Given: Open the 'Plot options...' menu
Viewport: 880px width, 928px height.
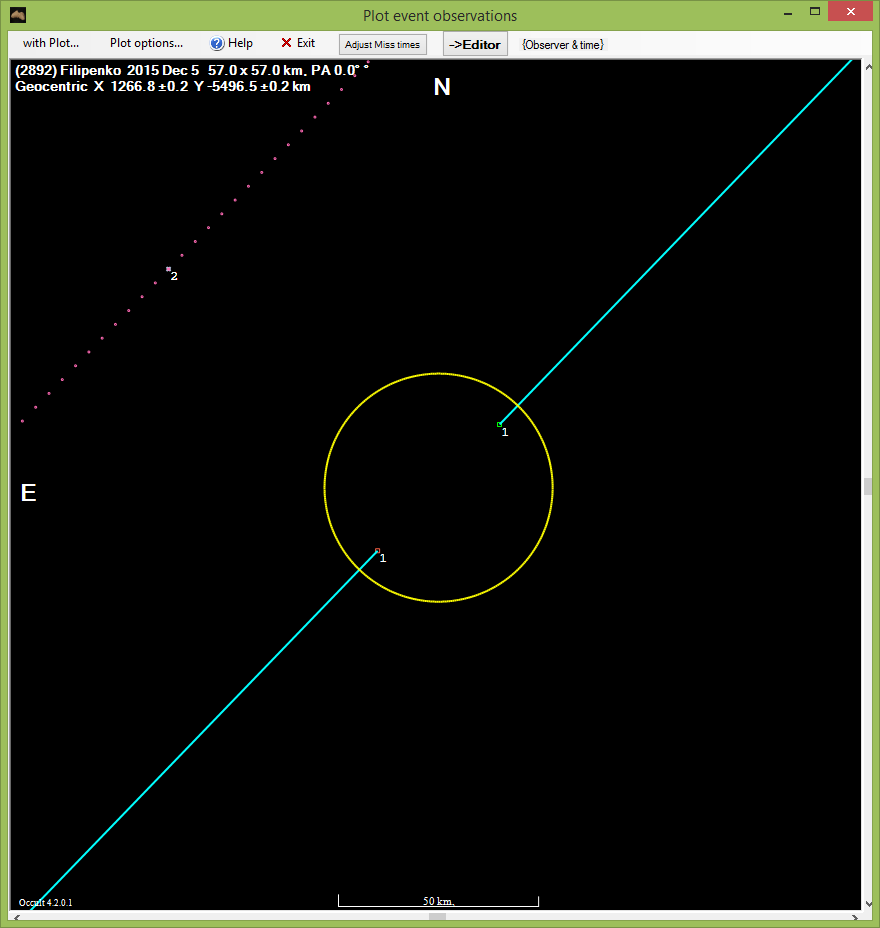Looking at the screenshot, I should tap(146, 43).
